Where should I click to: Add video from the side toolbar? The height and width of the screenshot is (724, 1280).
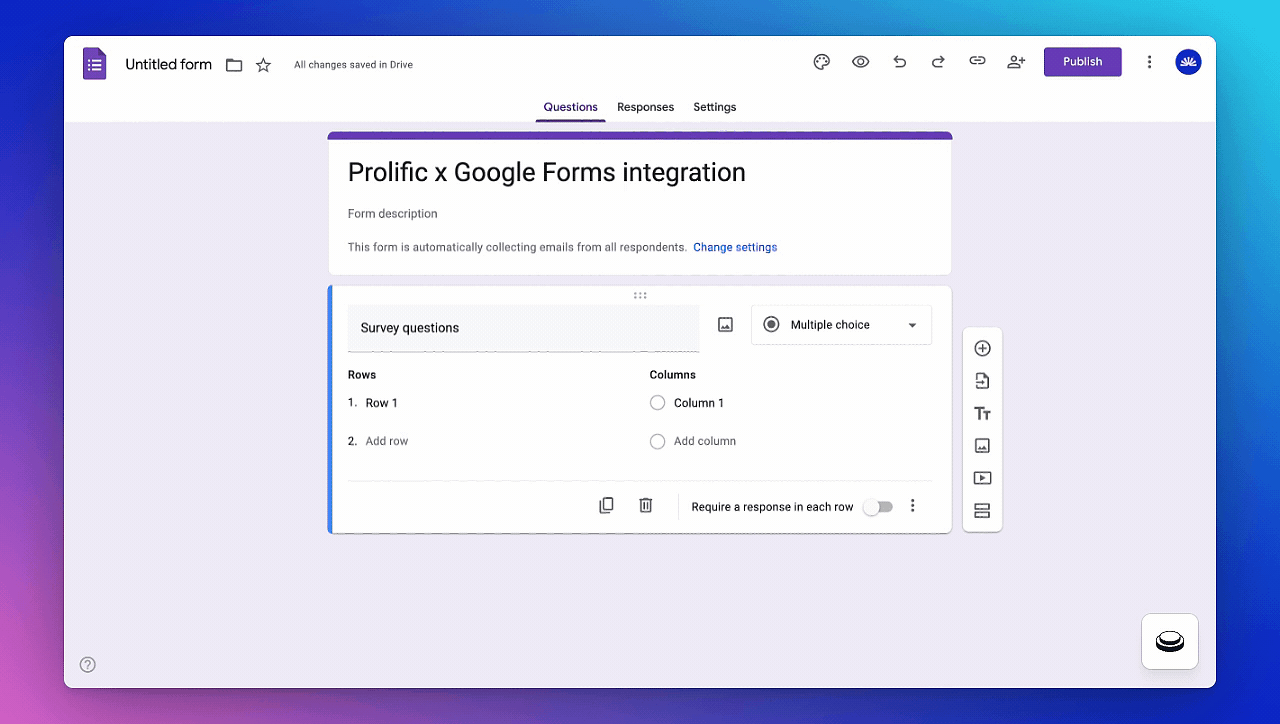tap(982, 479)
